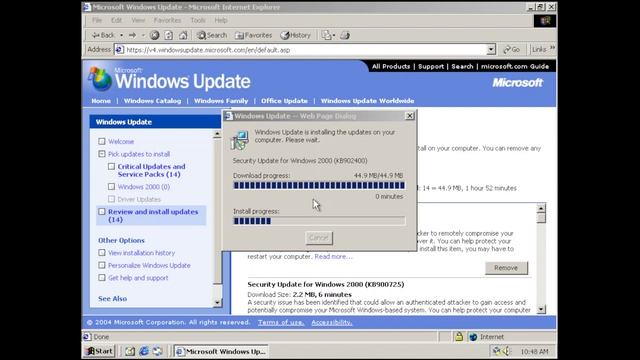The image size is (640, 360).
Task: Open the Favorites menu
Action: (x=167, y=20)
